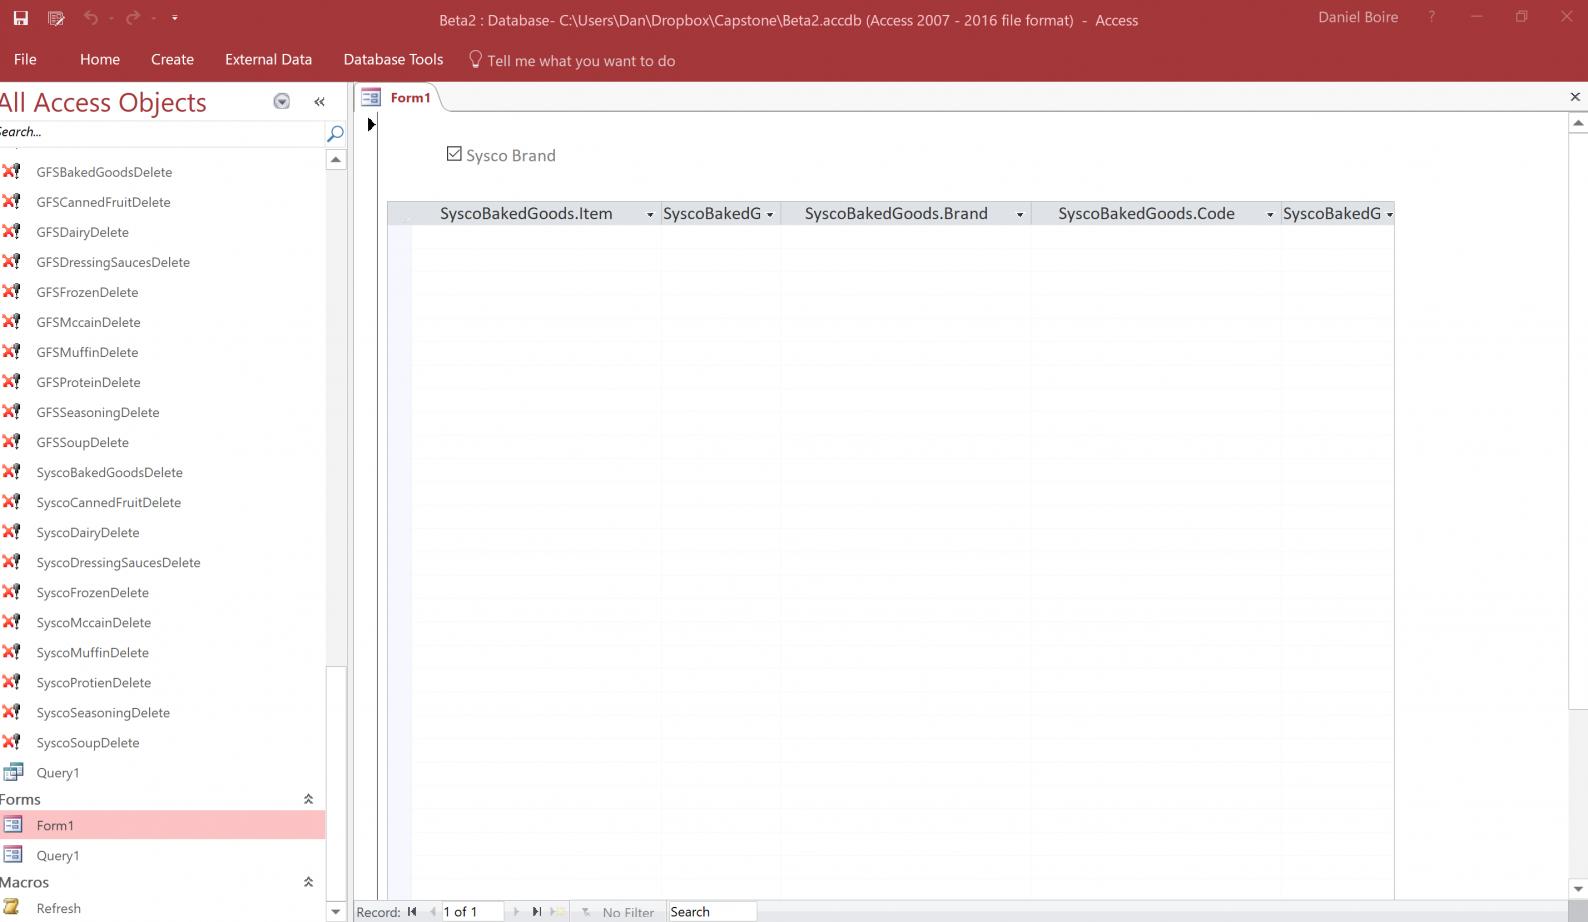Collapse the navigation pane with the double chevron
The height and width of the screenshot is (922, 1588).
pyautogui.click(x=319, y=101)
